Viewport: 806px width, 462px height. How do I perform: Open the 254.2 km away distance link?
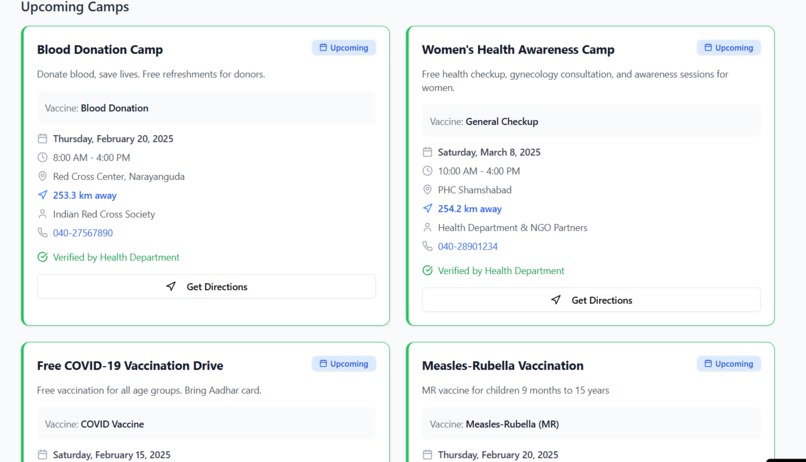coord(470,209)
